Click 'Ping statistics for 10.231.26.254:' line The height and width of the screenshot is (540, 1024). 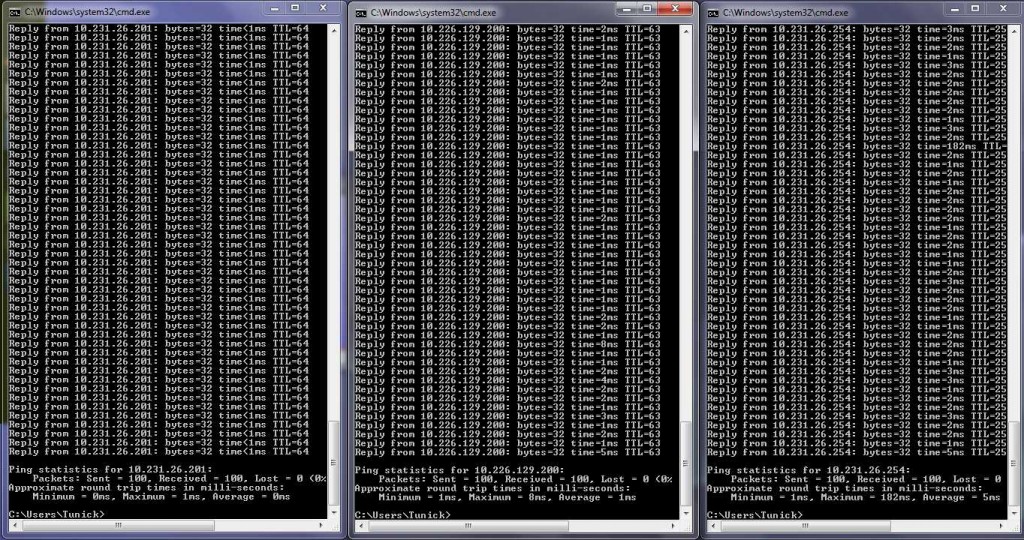coord(808,469)
